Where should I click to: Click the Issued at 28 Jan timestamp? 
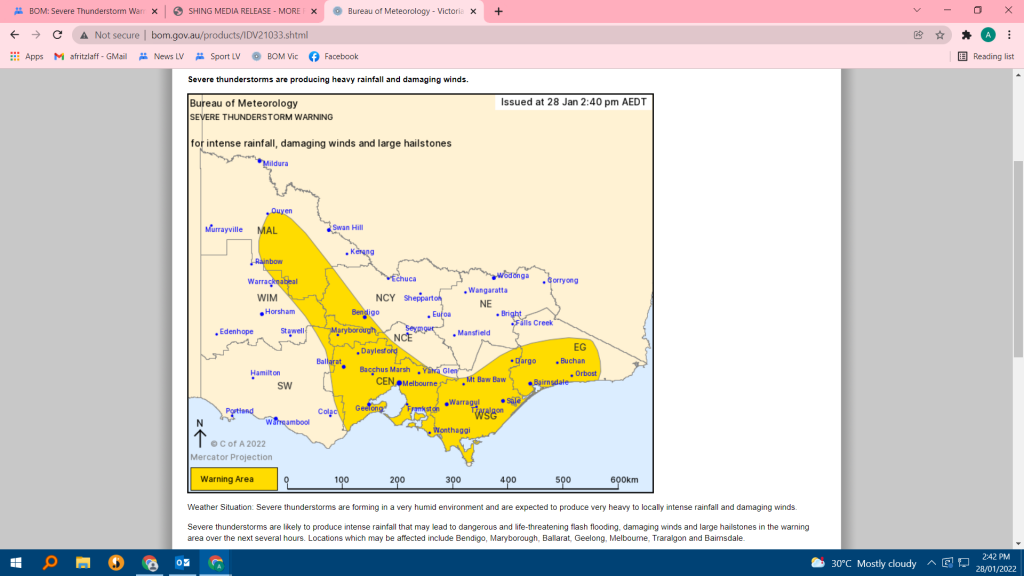tap(573, 102)
